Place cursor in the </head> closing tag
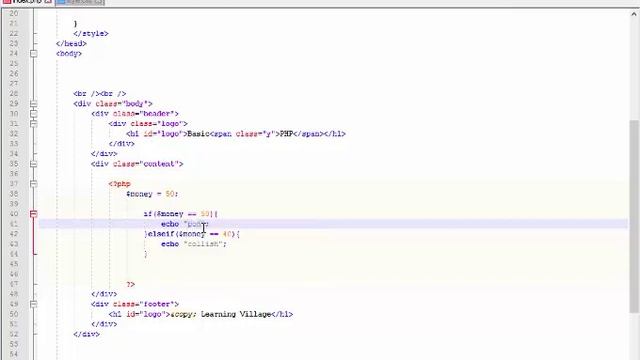 click(x=71, y=44)
